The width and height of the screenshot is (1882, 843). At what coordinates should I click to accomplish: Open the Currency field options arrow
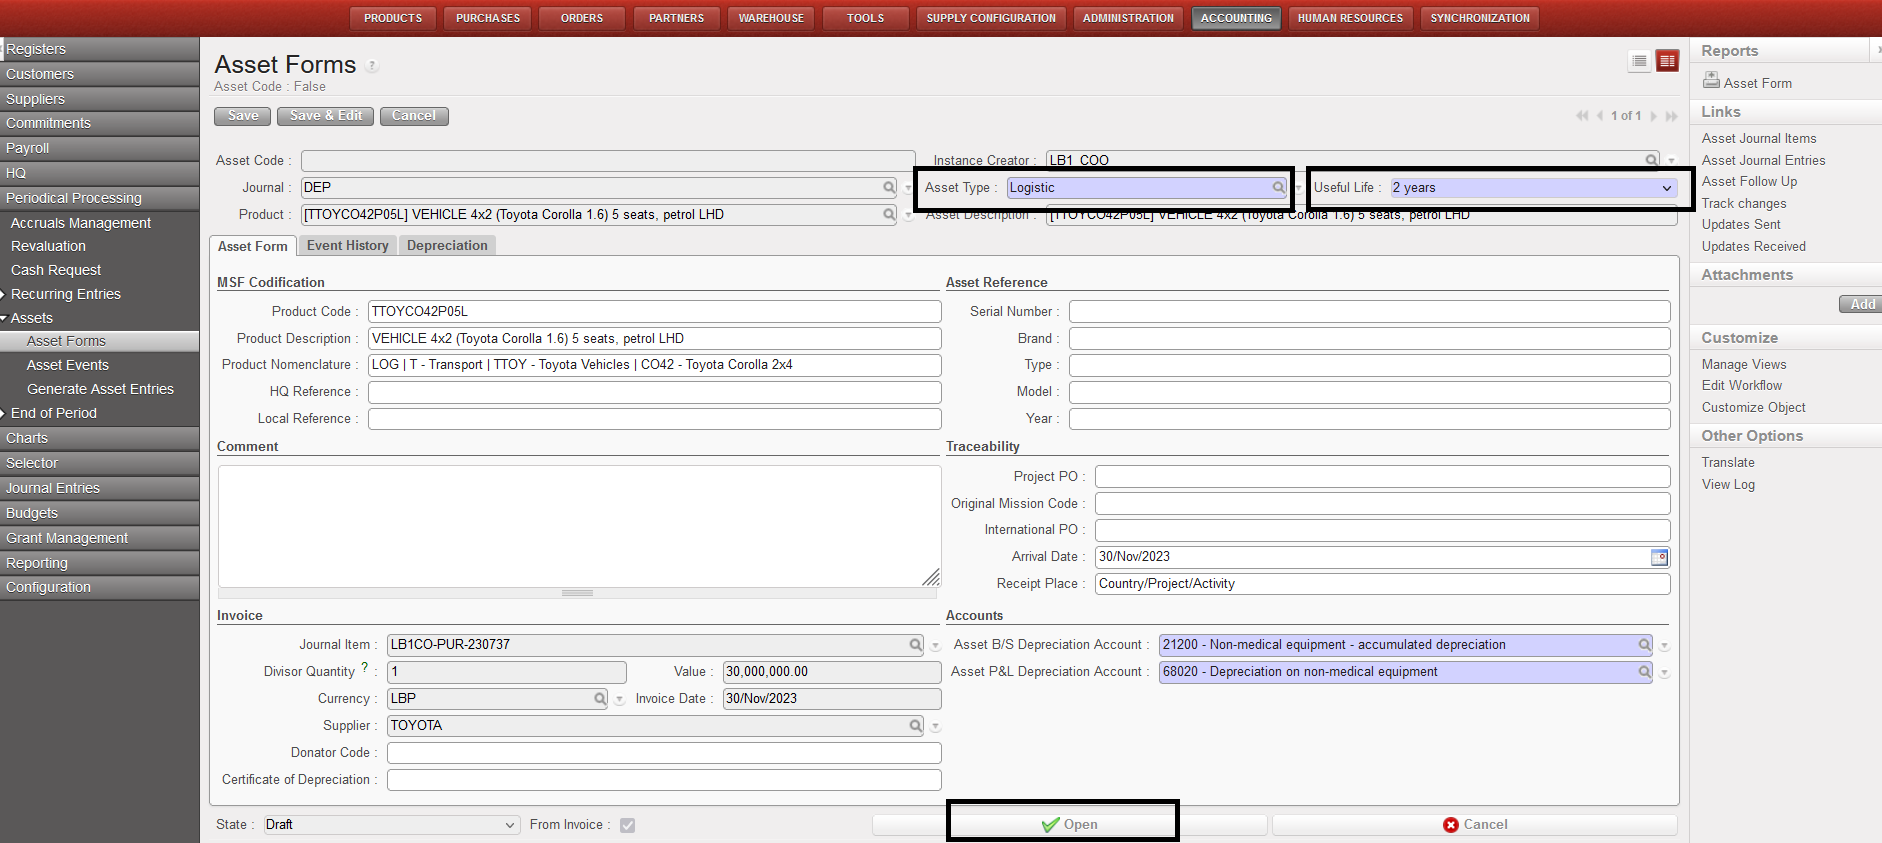tap(620, 700)
